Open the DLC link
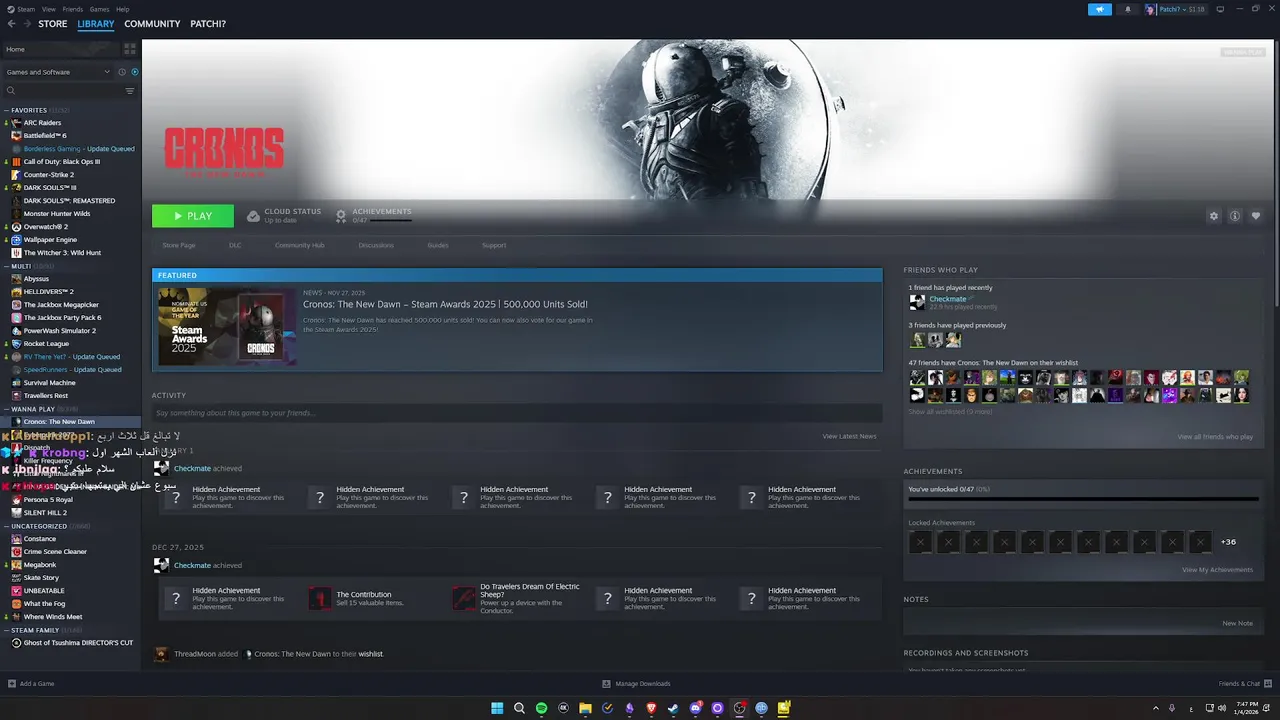Viewport: 1280px width, 720px height. click(235, 245)
